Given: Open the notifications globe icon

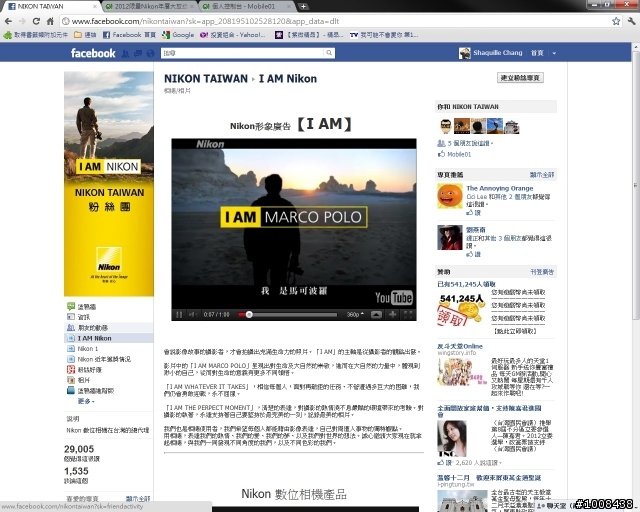Looking at the screenshot, I should (150, 53).
